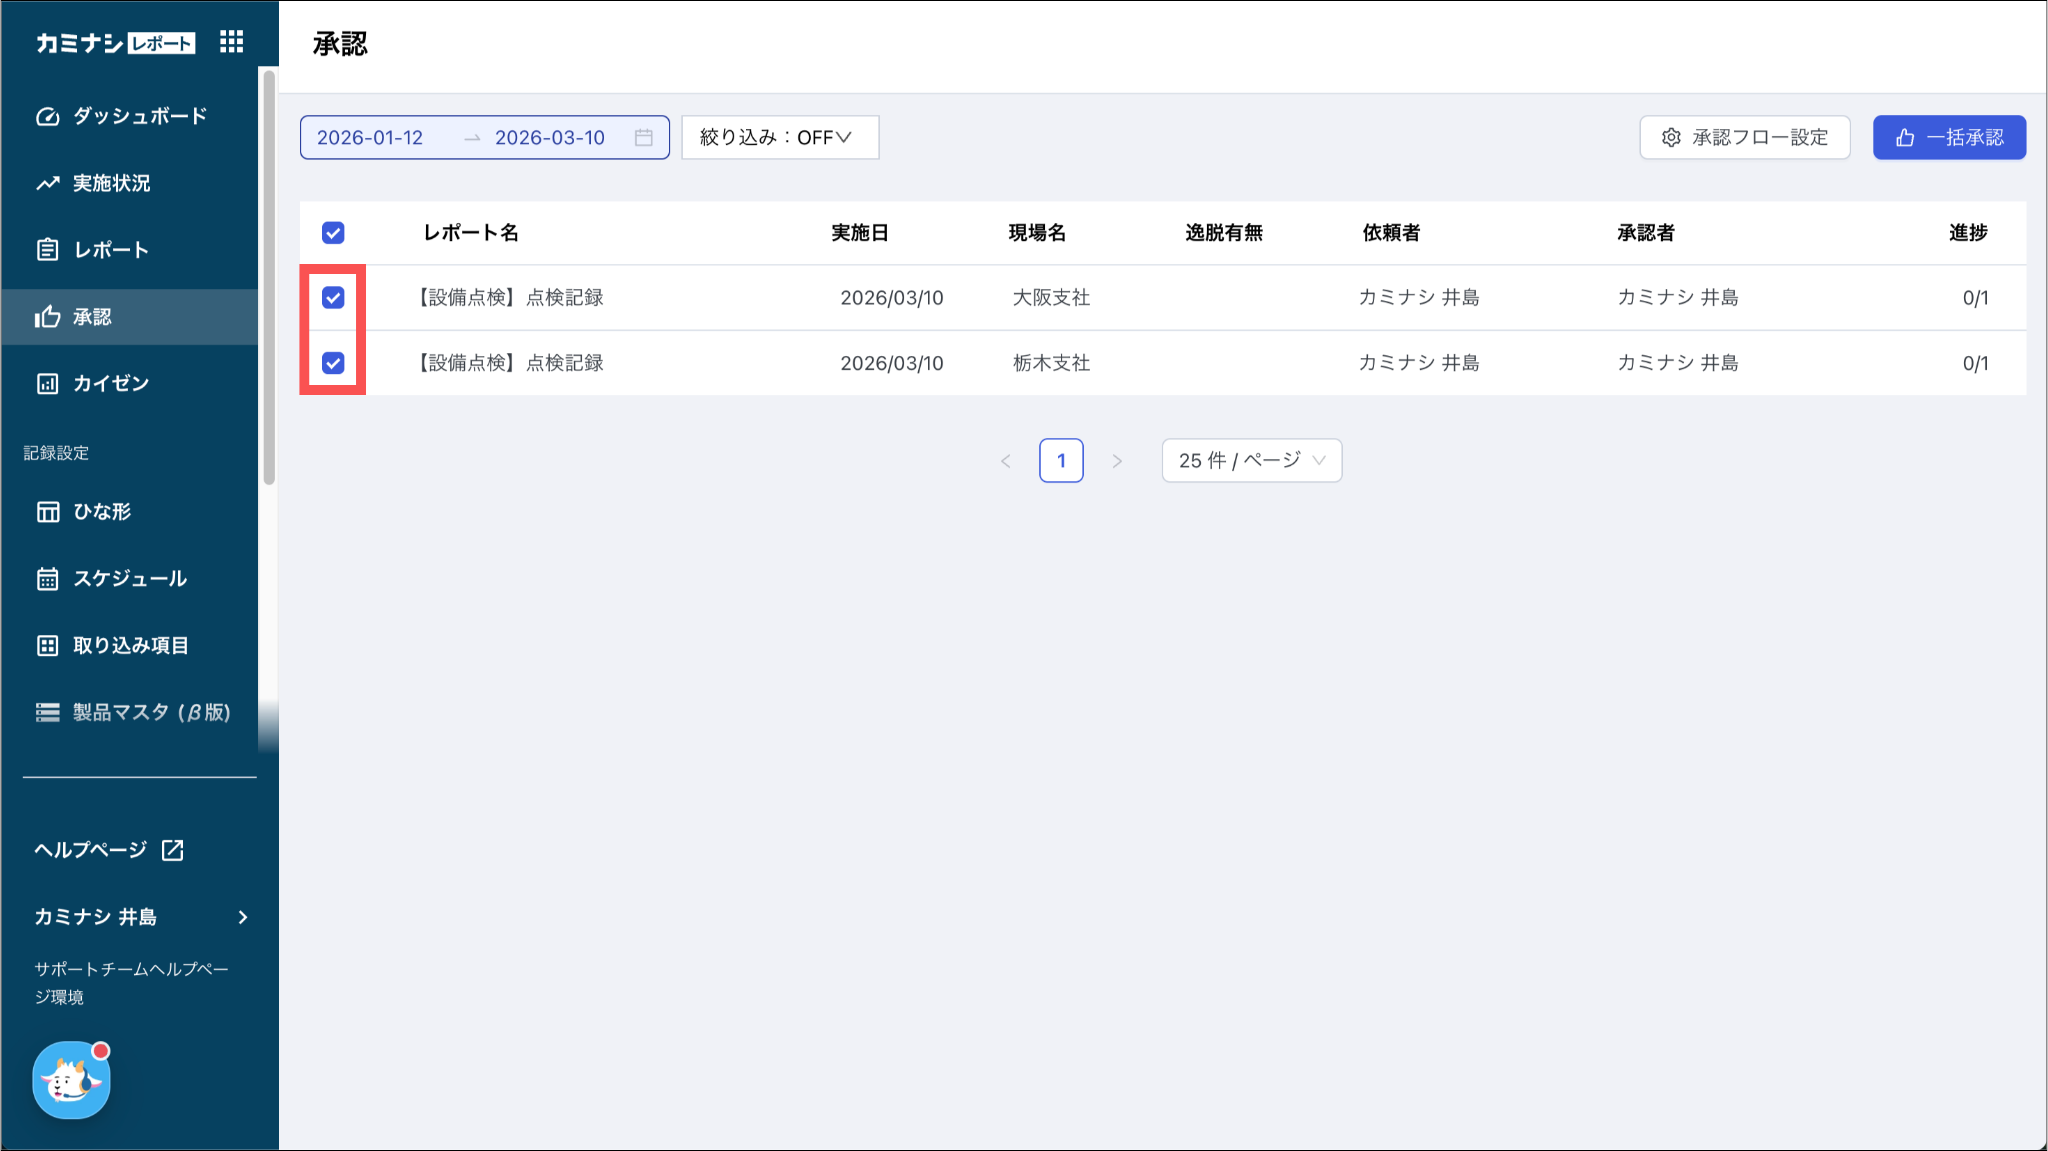Click the dashboard gauge icon
The width and height of the screenshot is (2048, 1151).
(47, 117)
